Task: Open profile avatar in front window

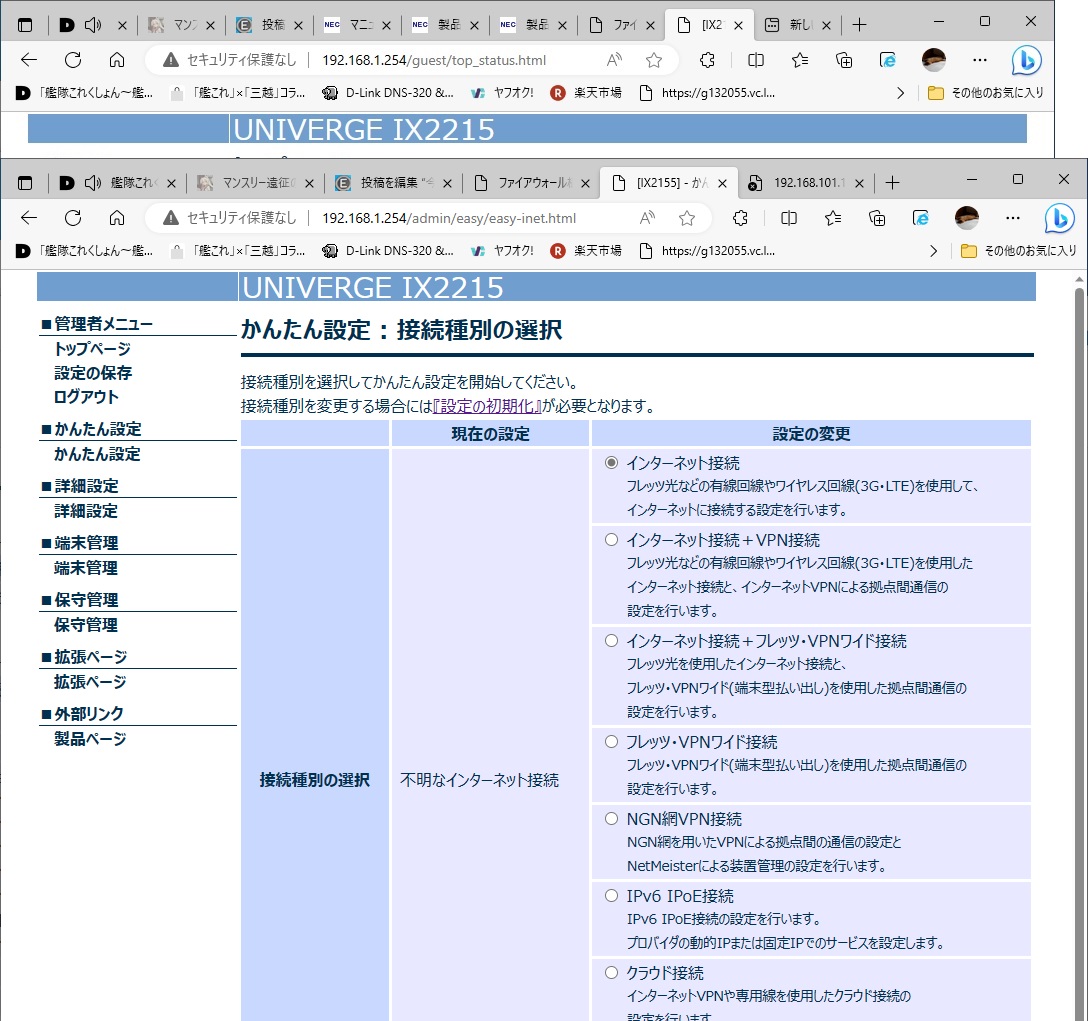Action: coord(967,218)
